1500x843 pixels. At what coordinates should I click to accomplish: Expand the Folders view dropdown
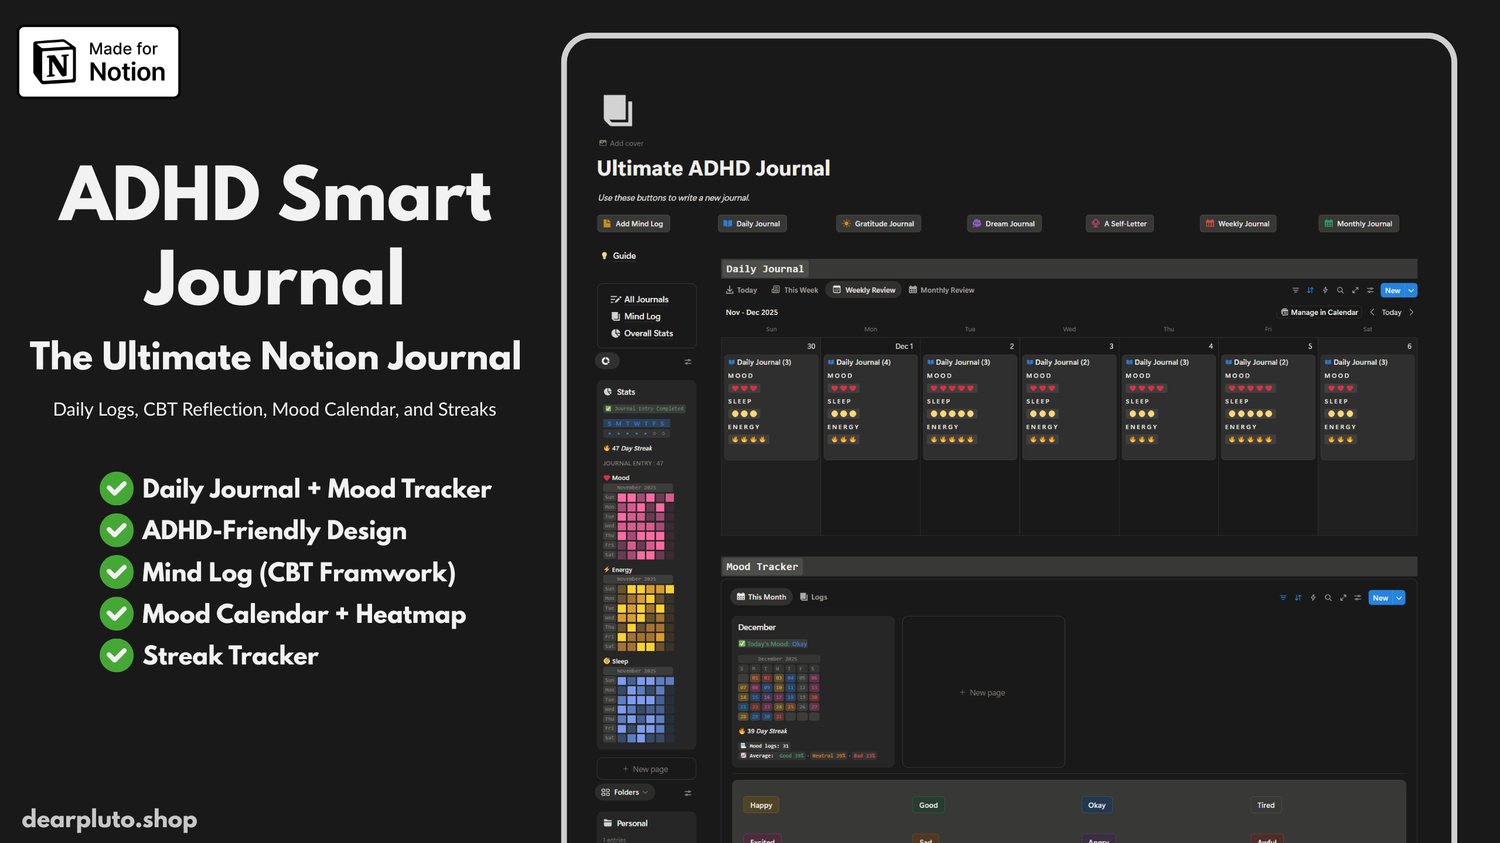tap(626, 792)
